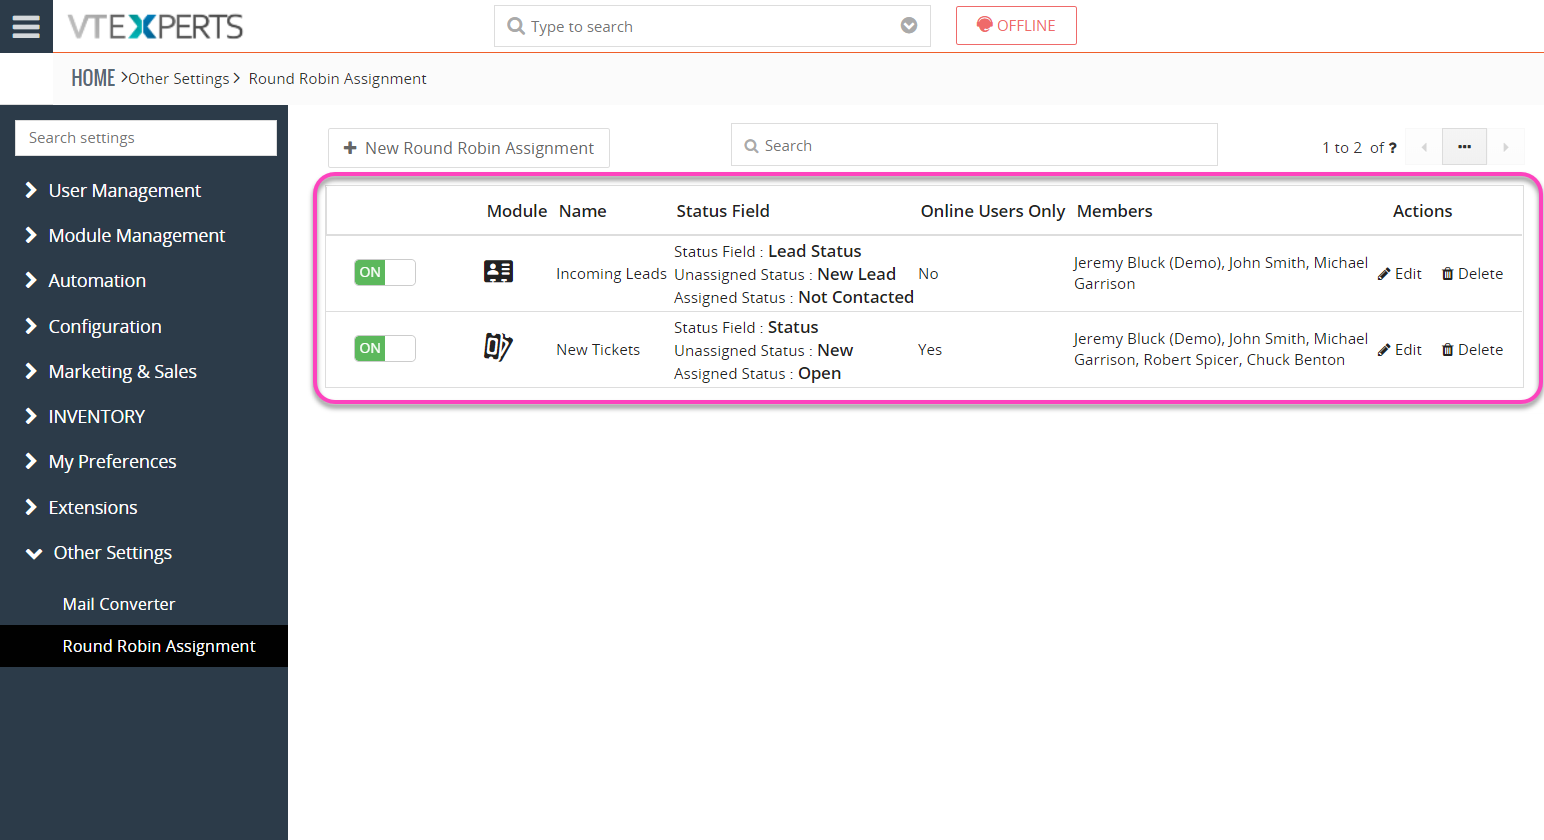Toggle New Tickets ON switch
Viewport: 1544px width, 840px height.
pyautogui.click(x=385, y=348)
